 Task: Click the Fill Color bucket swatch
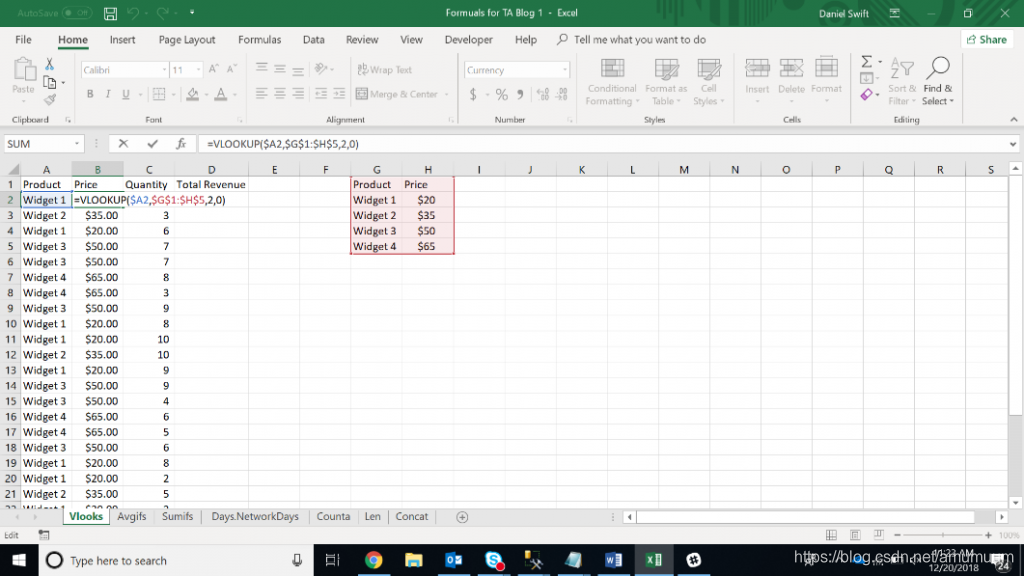[x=193, y=95]
